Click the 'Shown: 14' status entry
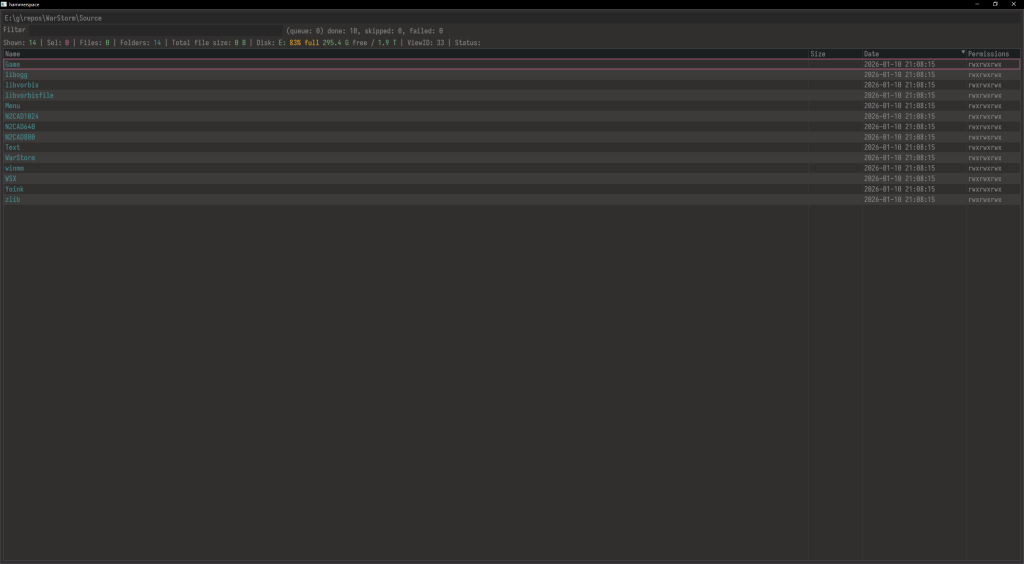The image size is (1024, 564). coord(20,42)
